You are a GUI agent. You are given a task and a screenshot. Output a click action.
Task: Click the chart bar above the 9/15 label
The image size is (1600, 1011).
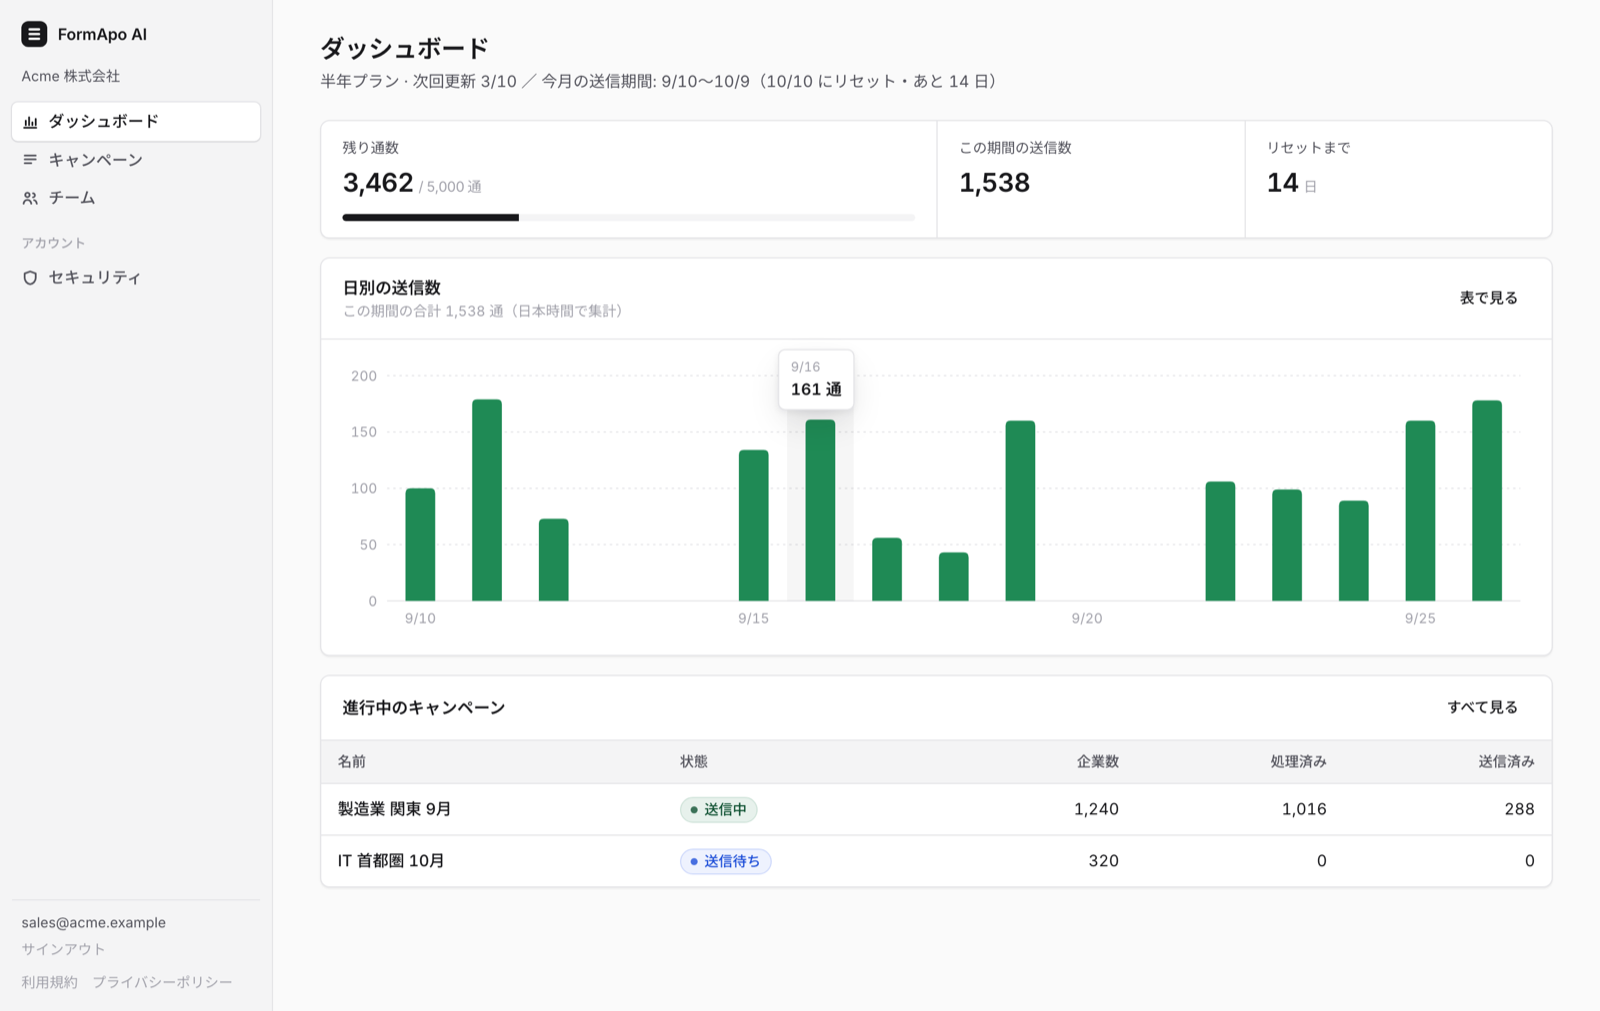click(753, 525)
